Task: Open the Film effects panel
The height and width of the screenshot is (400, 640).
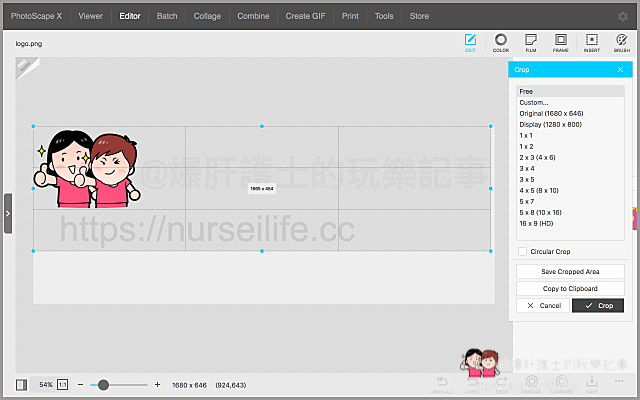Action: coord(531,43)
